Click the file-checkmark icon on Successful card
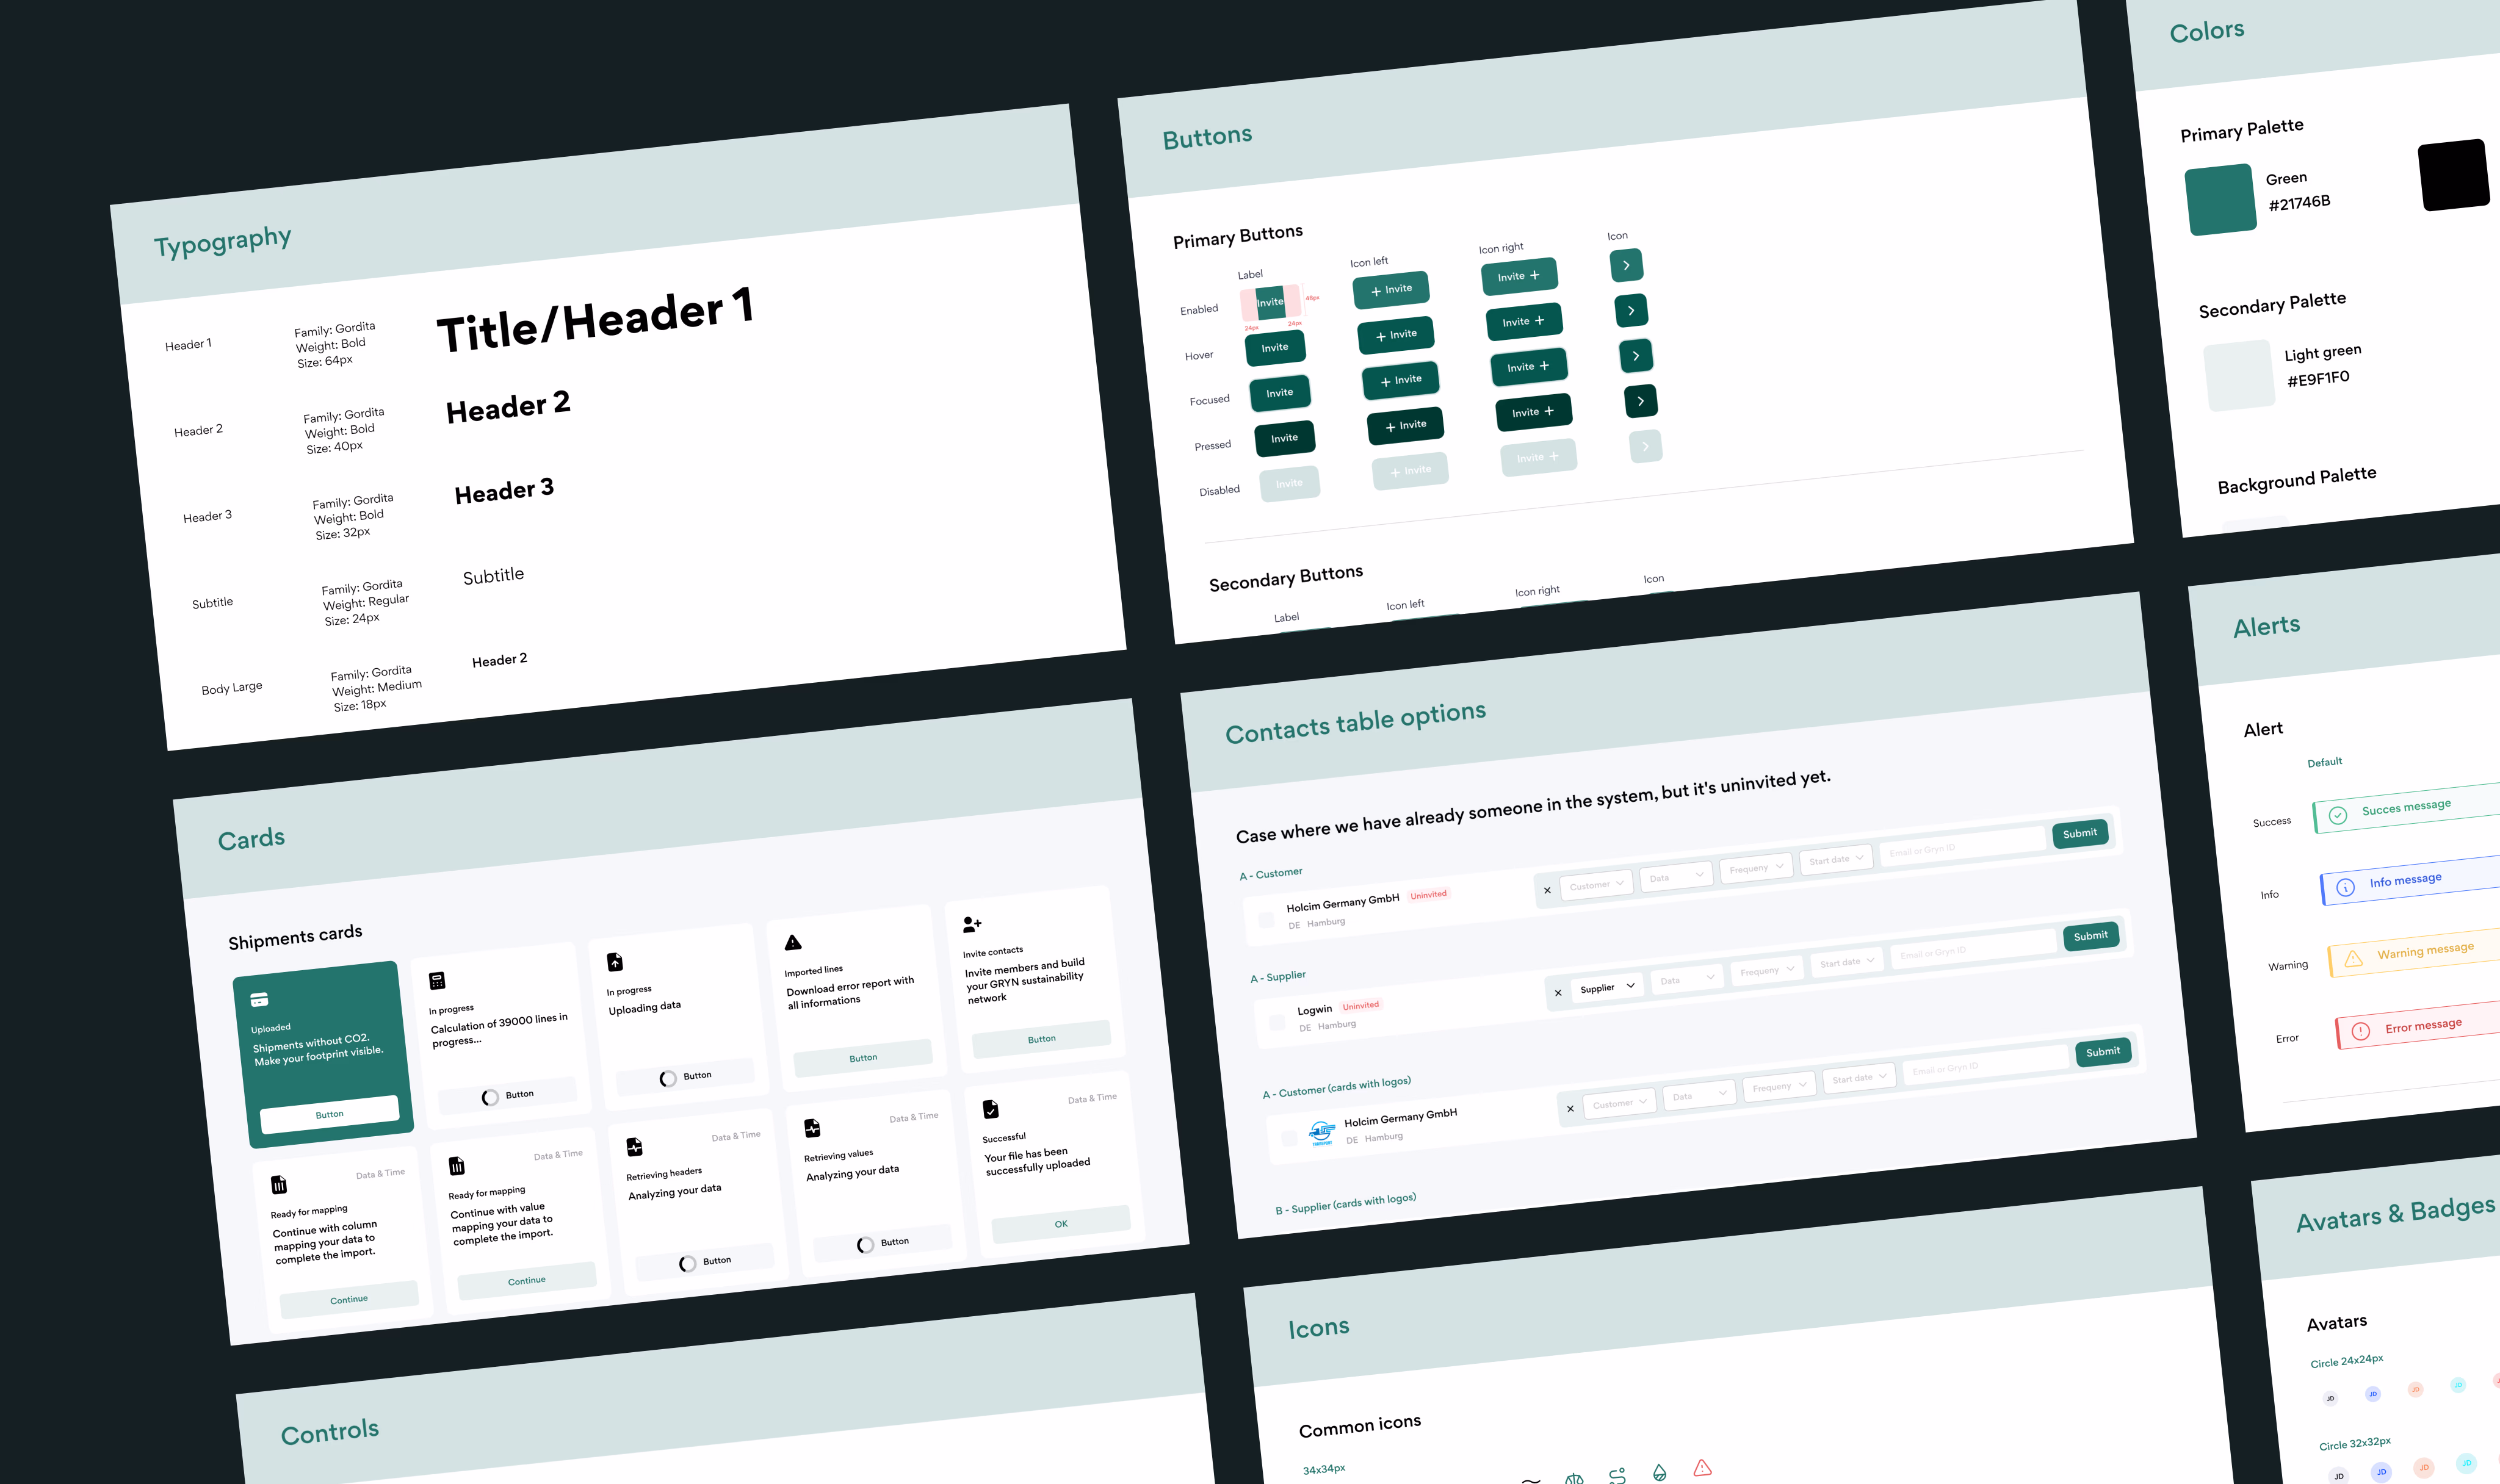 (x=990, y=1109)
